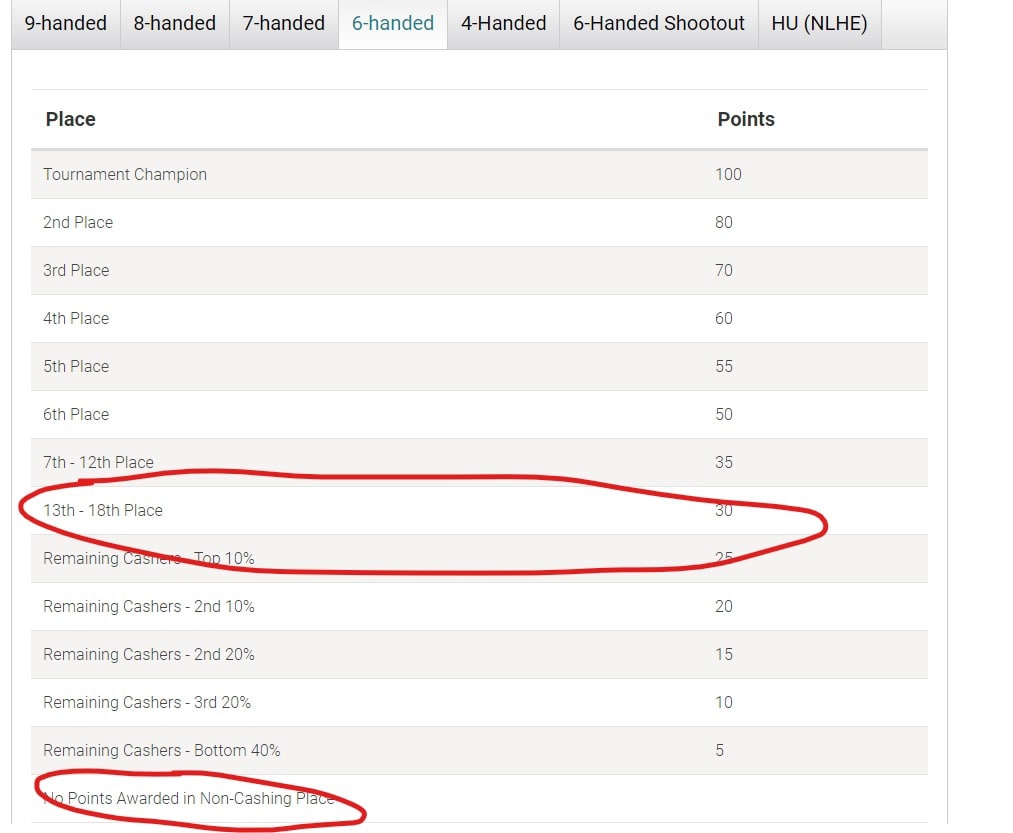Screen dimensions: 1013x833
Task: Click the 5th Place row label
Action: click(x=76, y=366)
